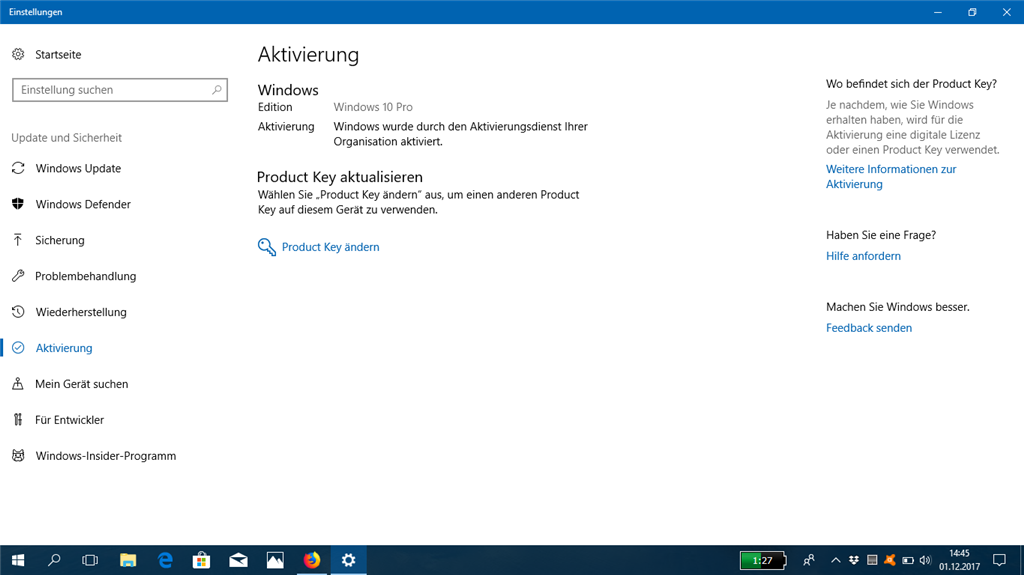Click the Sicherung upload arrow icon

(x=18, y=240)
